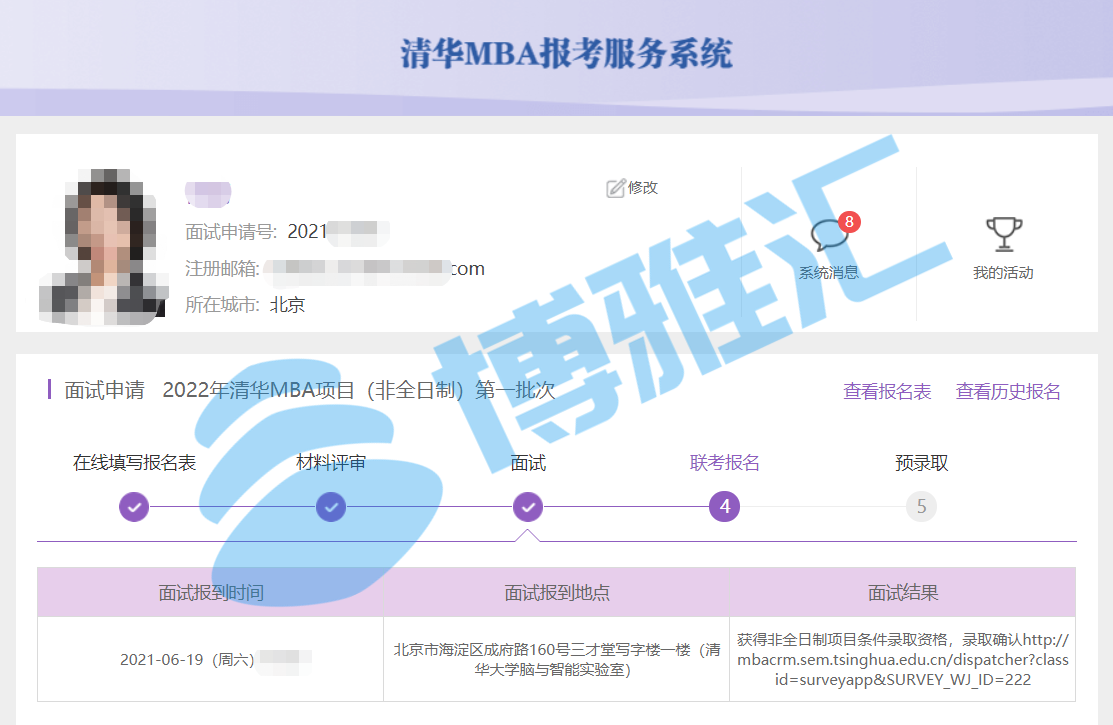Image resolution: width=1113 pixels, height=725 pixels.
Task: Click the 联考报名 step label
Action: [x=725, y=463]
